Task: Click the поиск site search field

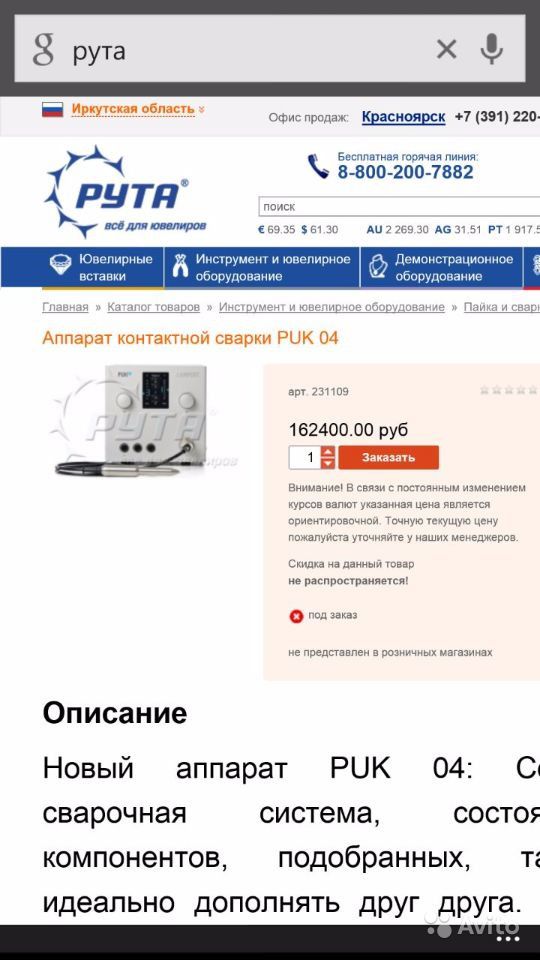Action: point(399,206)
